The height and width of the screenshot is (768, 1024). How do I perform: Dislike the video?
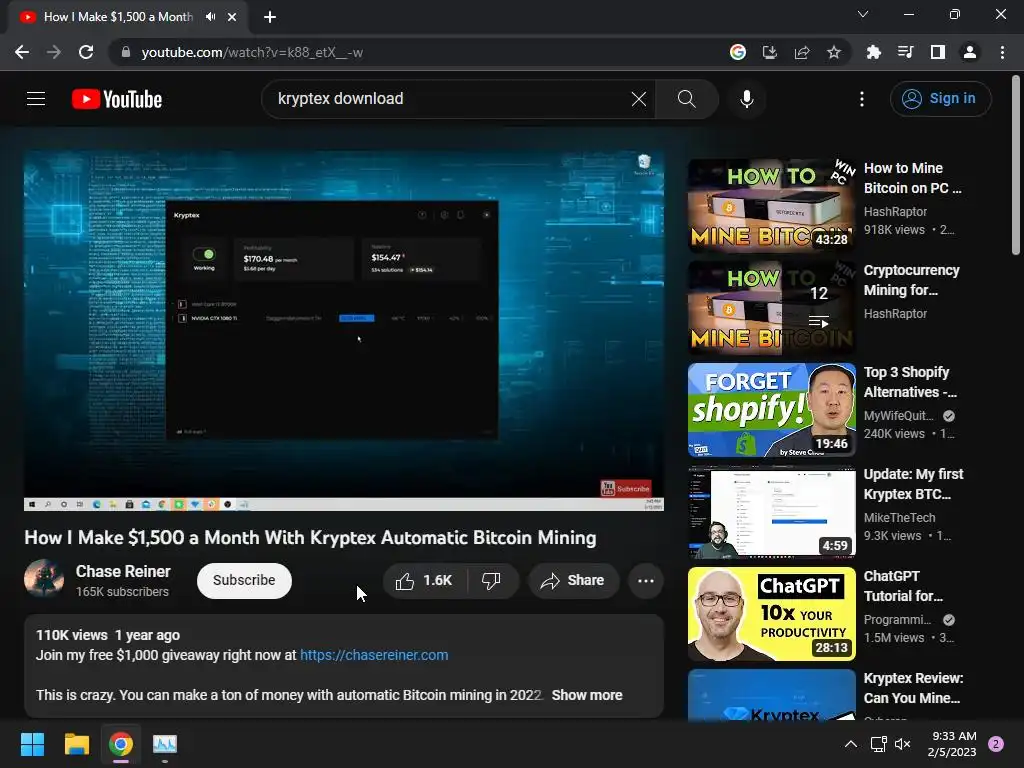tap(491, 581)
